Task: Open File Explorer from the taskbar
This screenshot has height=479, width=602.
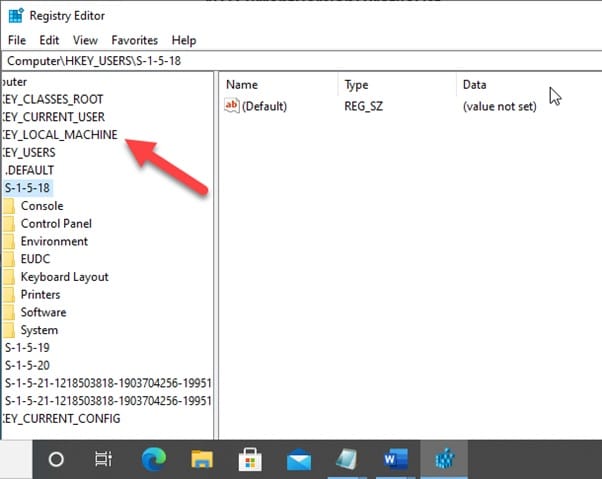Action: click(x=202, y=459)
